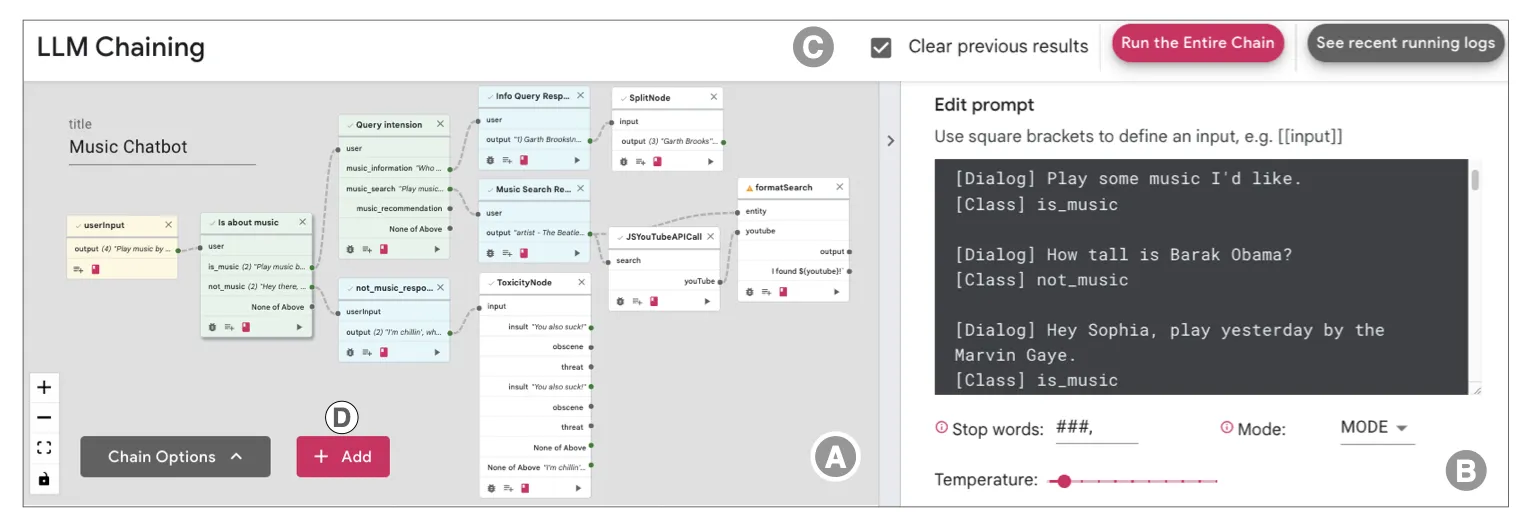Toggle the canvas lock icon
Screen dimensions: 1526x528
(x=44, y=479)
